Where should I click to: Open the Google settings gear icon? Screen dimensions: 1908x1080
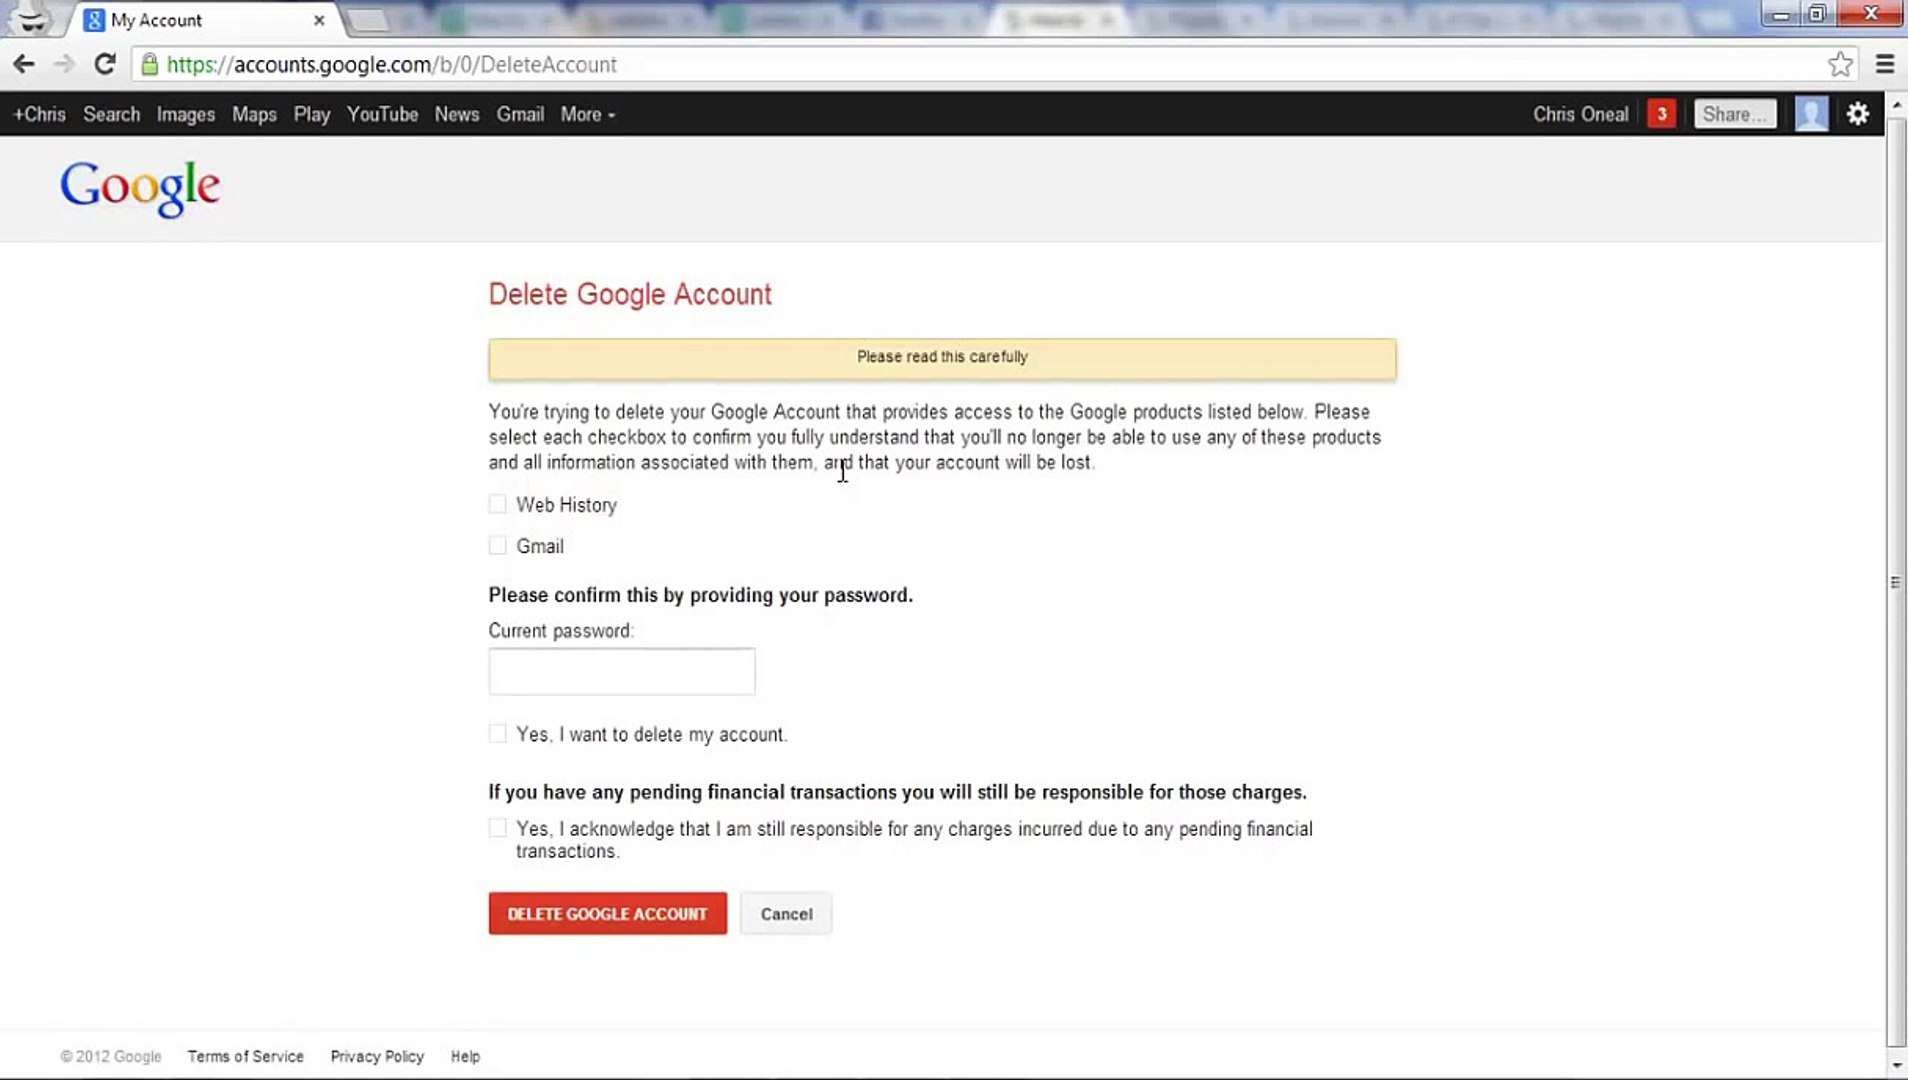[x=1857, y=114]
